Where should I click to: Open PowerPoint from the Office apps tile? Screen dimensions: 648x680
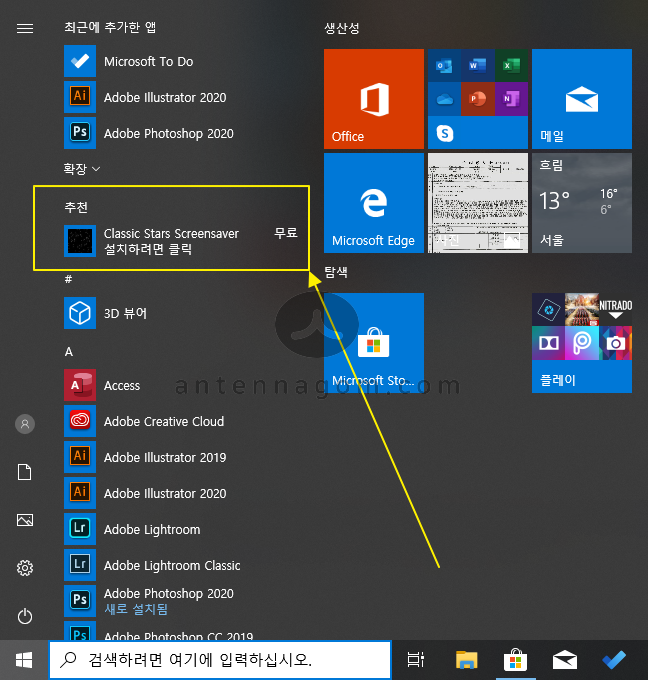478,99
